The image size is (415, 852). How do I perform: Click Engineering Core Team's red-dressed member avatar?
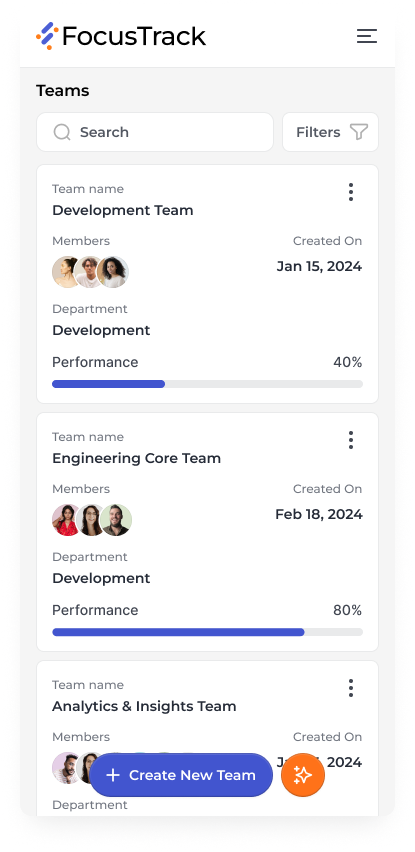click(66, 520)
